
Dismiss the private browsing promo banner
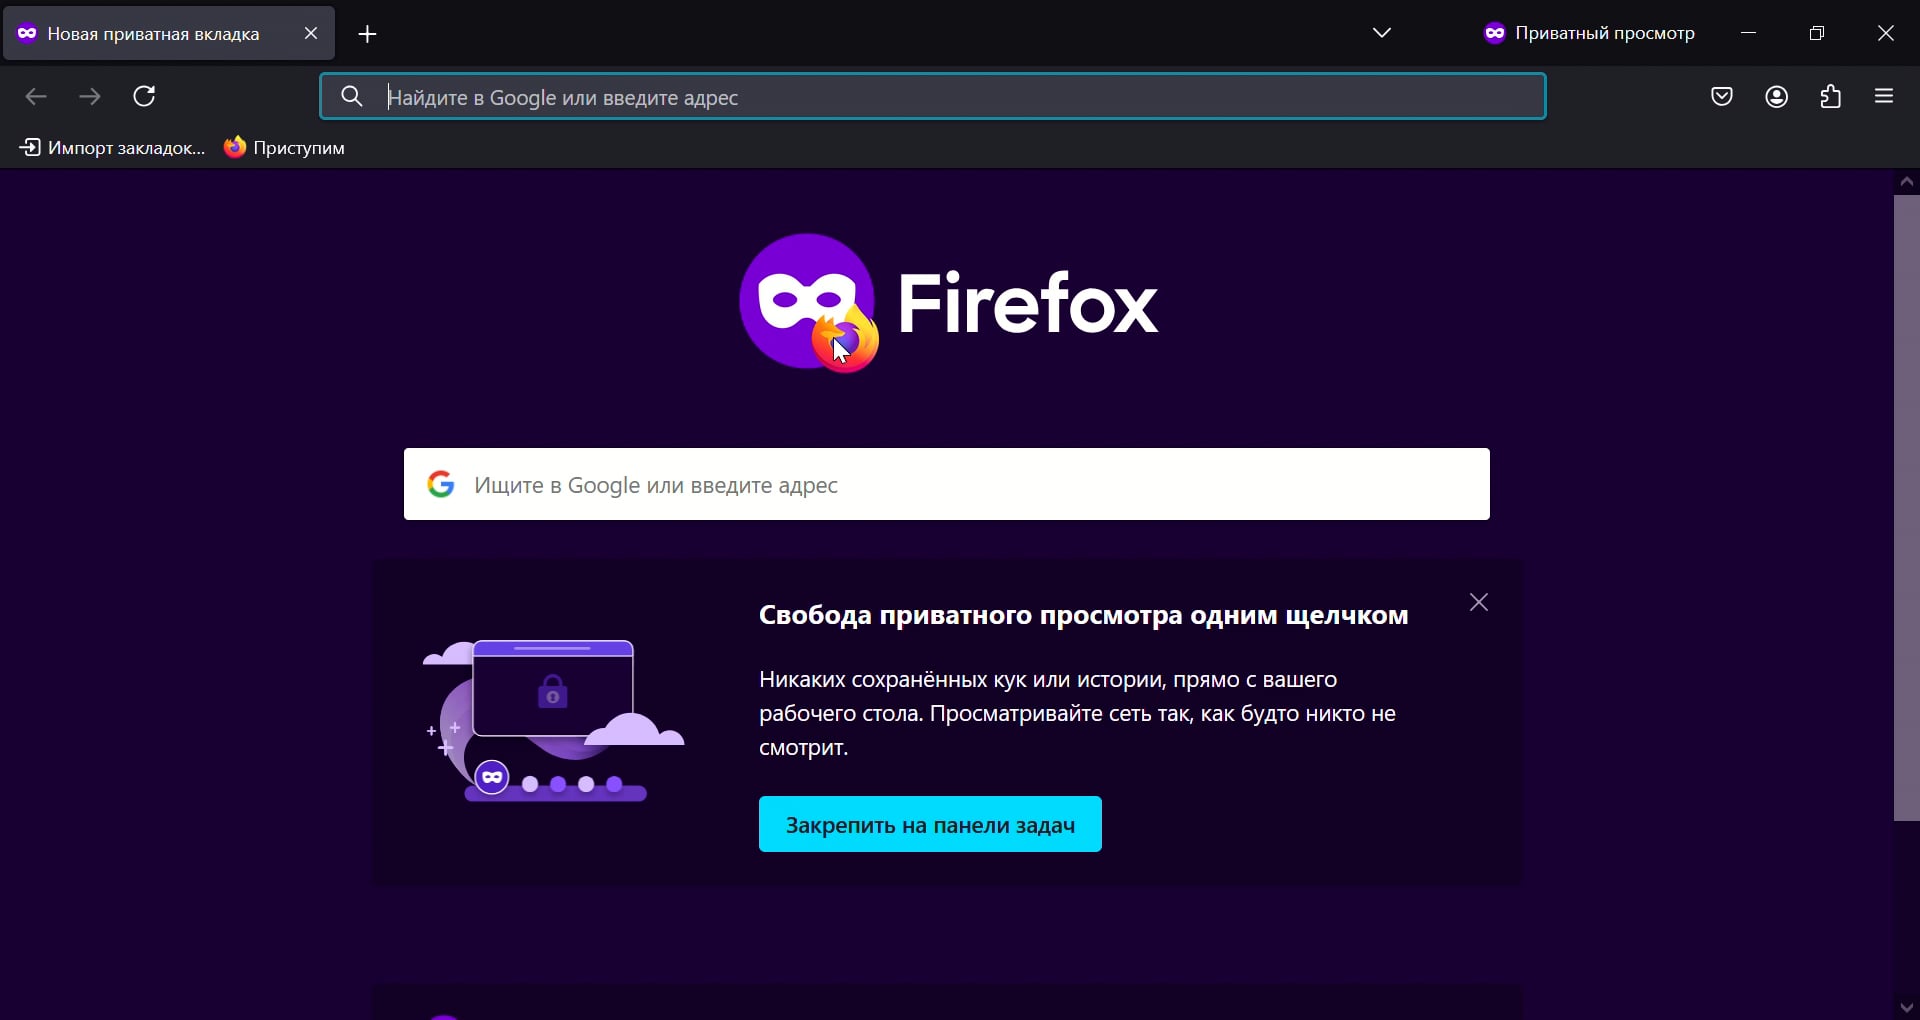point(1478,602)
